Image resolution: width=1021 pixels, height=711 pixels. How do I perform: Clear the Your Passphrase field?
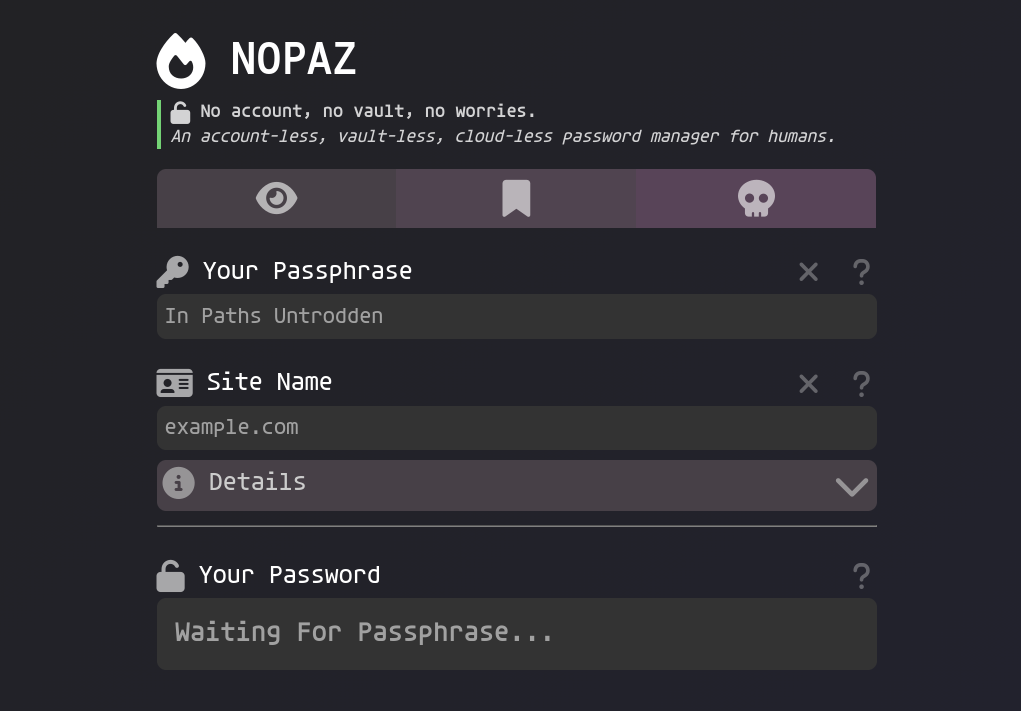click(808, 271)
